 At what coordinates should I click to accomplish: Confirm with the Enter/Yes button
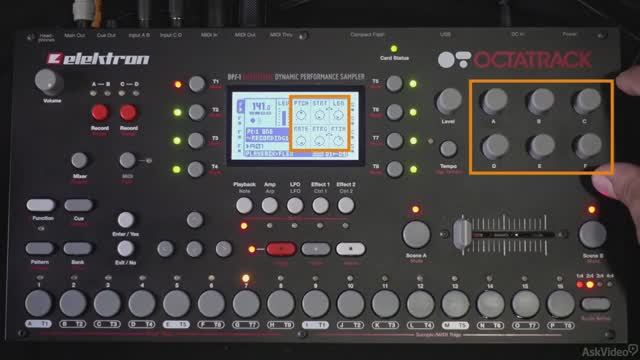pyautogui.click(x=126, y=220)
